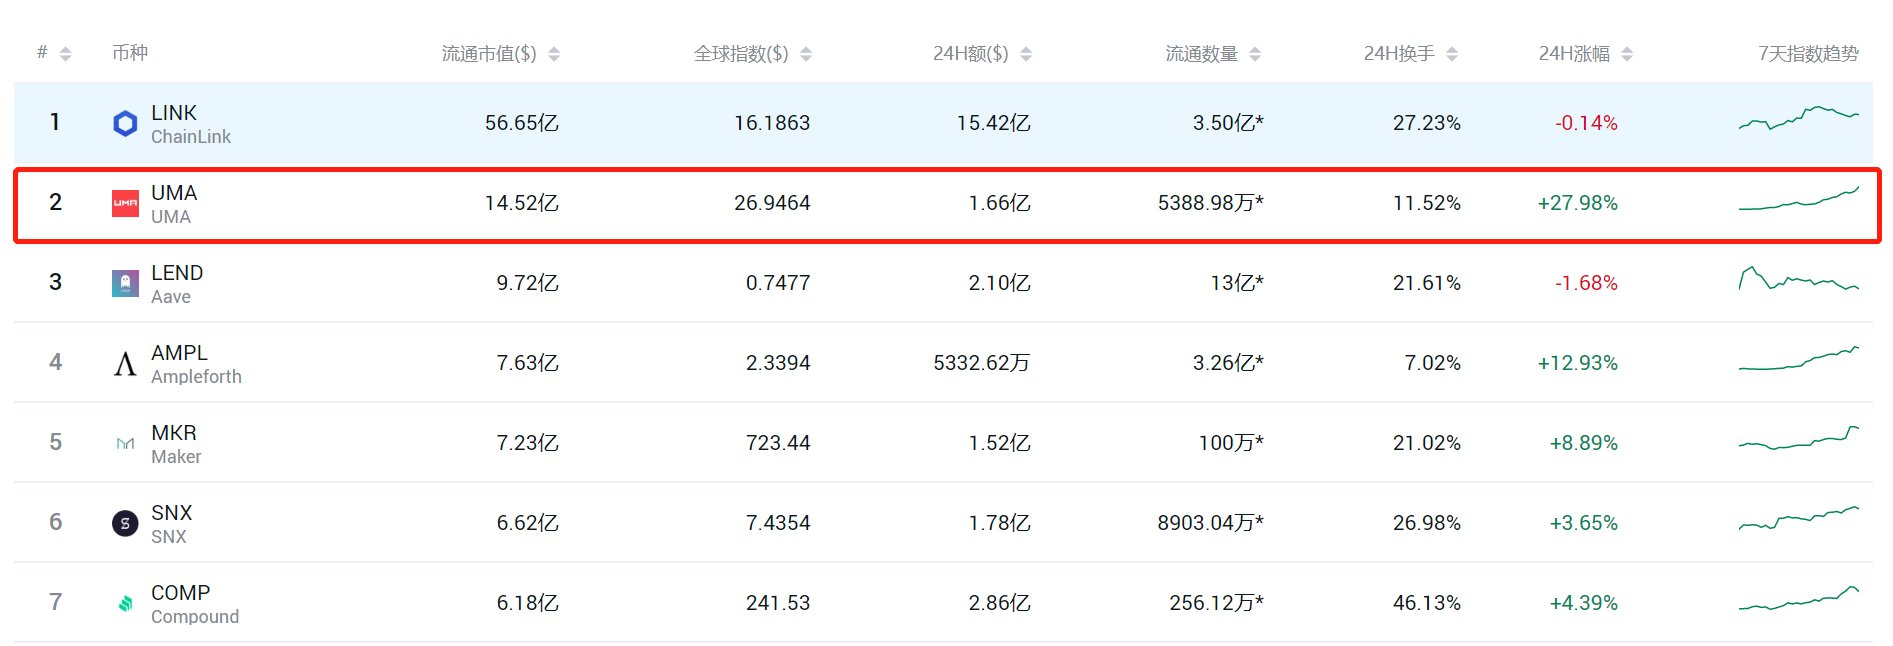Image resolution: width=1893 pixels, height=646 pixels.
Task: Click LINK turnover 27.23%
Action: pyautogui.click(x=1427, y=123)
